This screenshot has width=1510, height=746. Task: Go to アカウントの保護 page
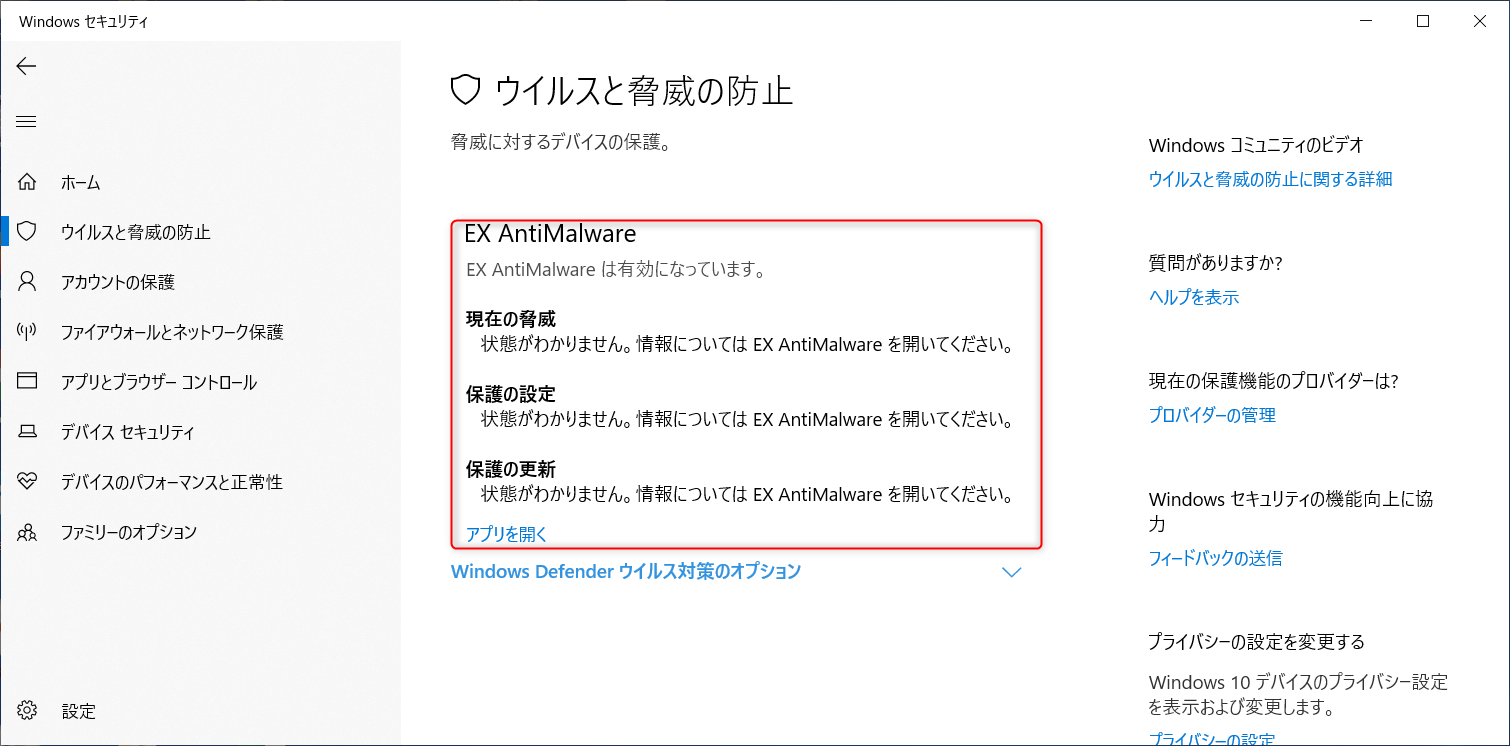(x=200, y=282)
